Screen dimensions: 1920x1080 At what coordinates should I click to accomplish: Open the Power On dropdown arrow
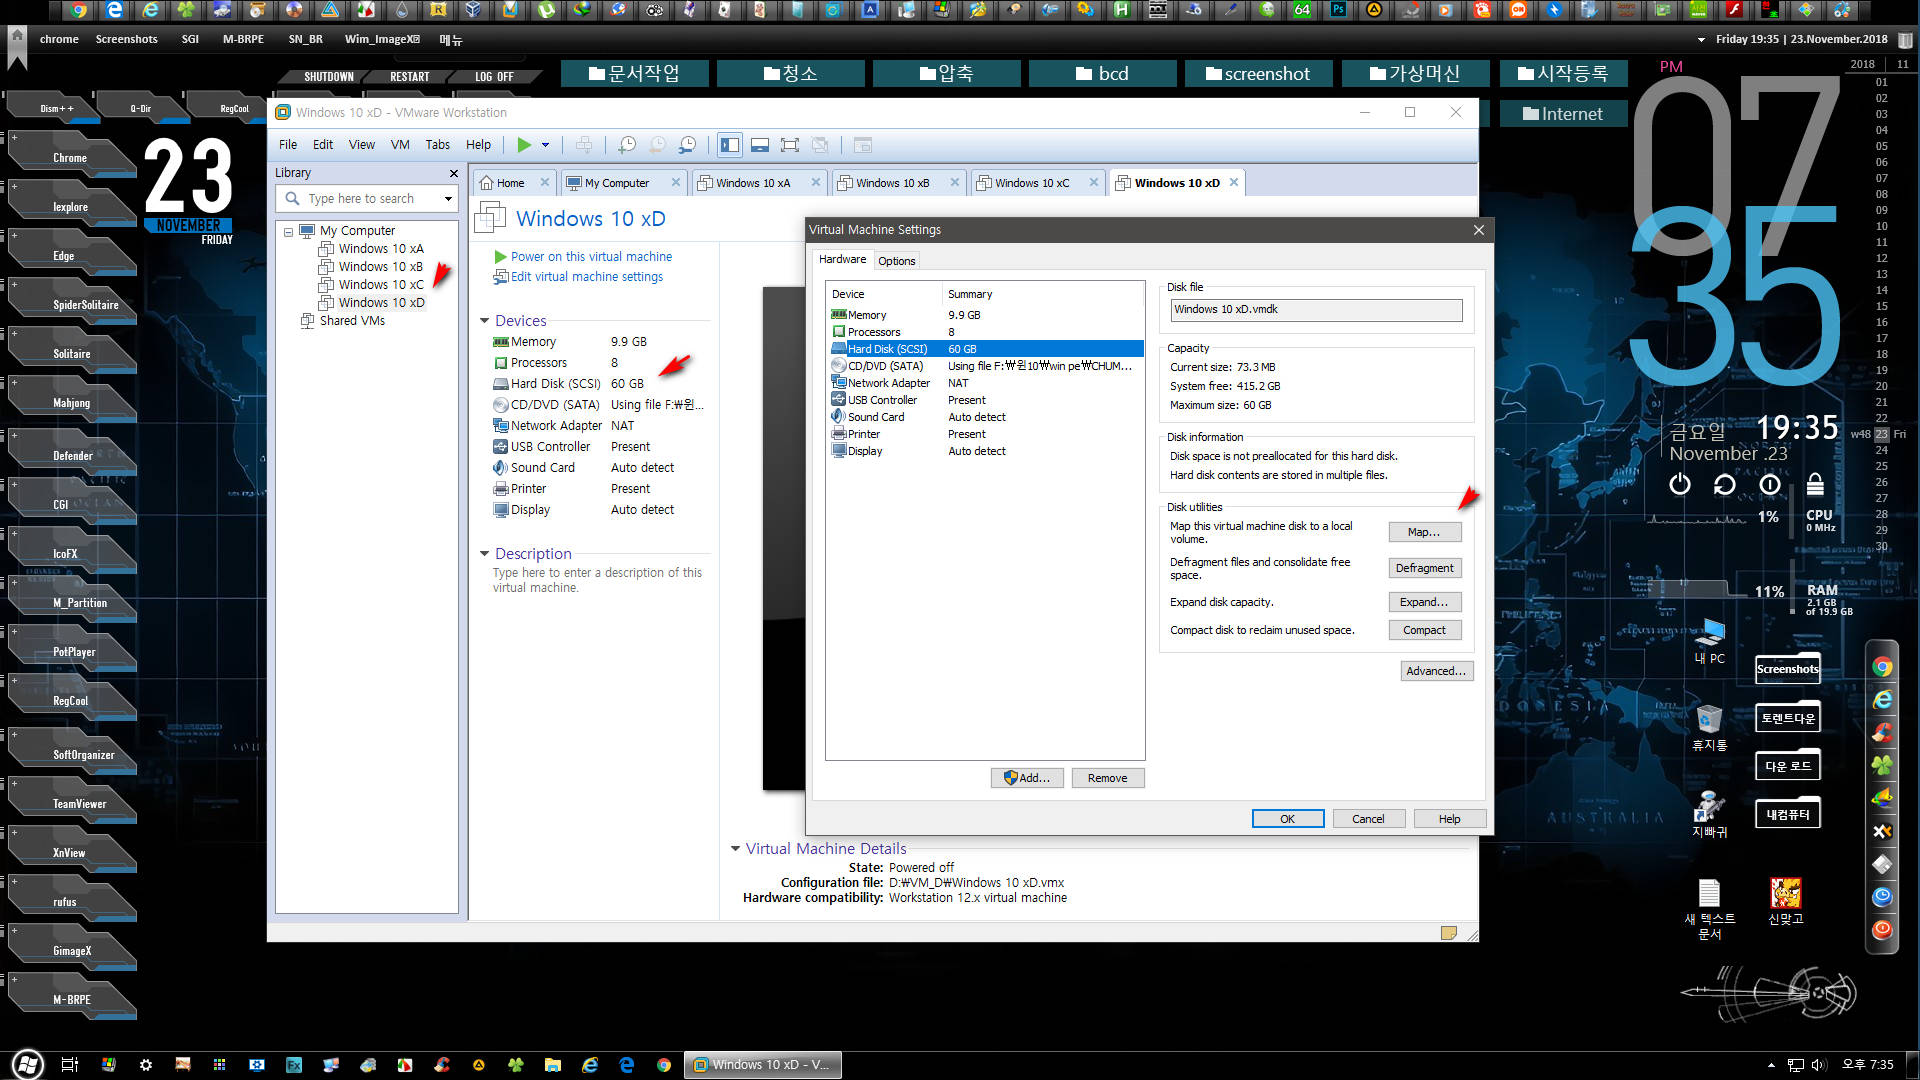click(546, 145)
